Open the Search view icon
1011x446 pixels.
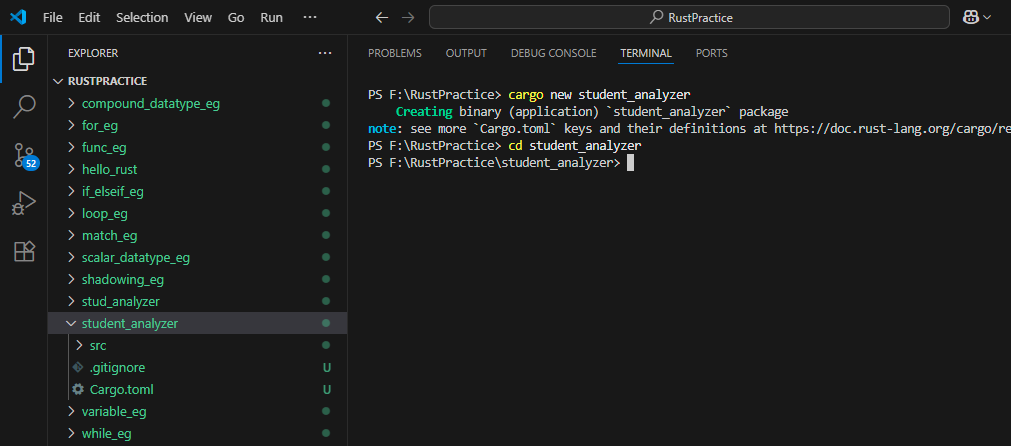24,107
